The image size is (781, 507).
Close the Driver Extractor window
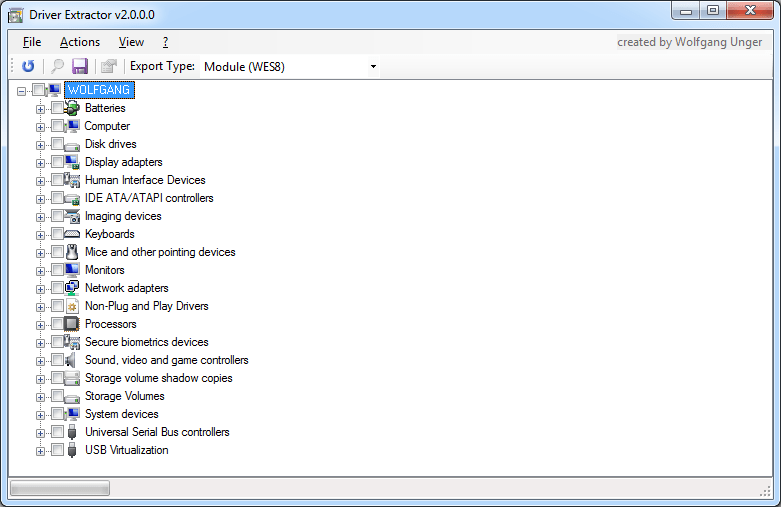click(750, 11)
